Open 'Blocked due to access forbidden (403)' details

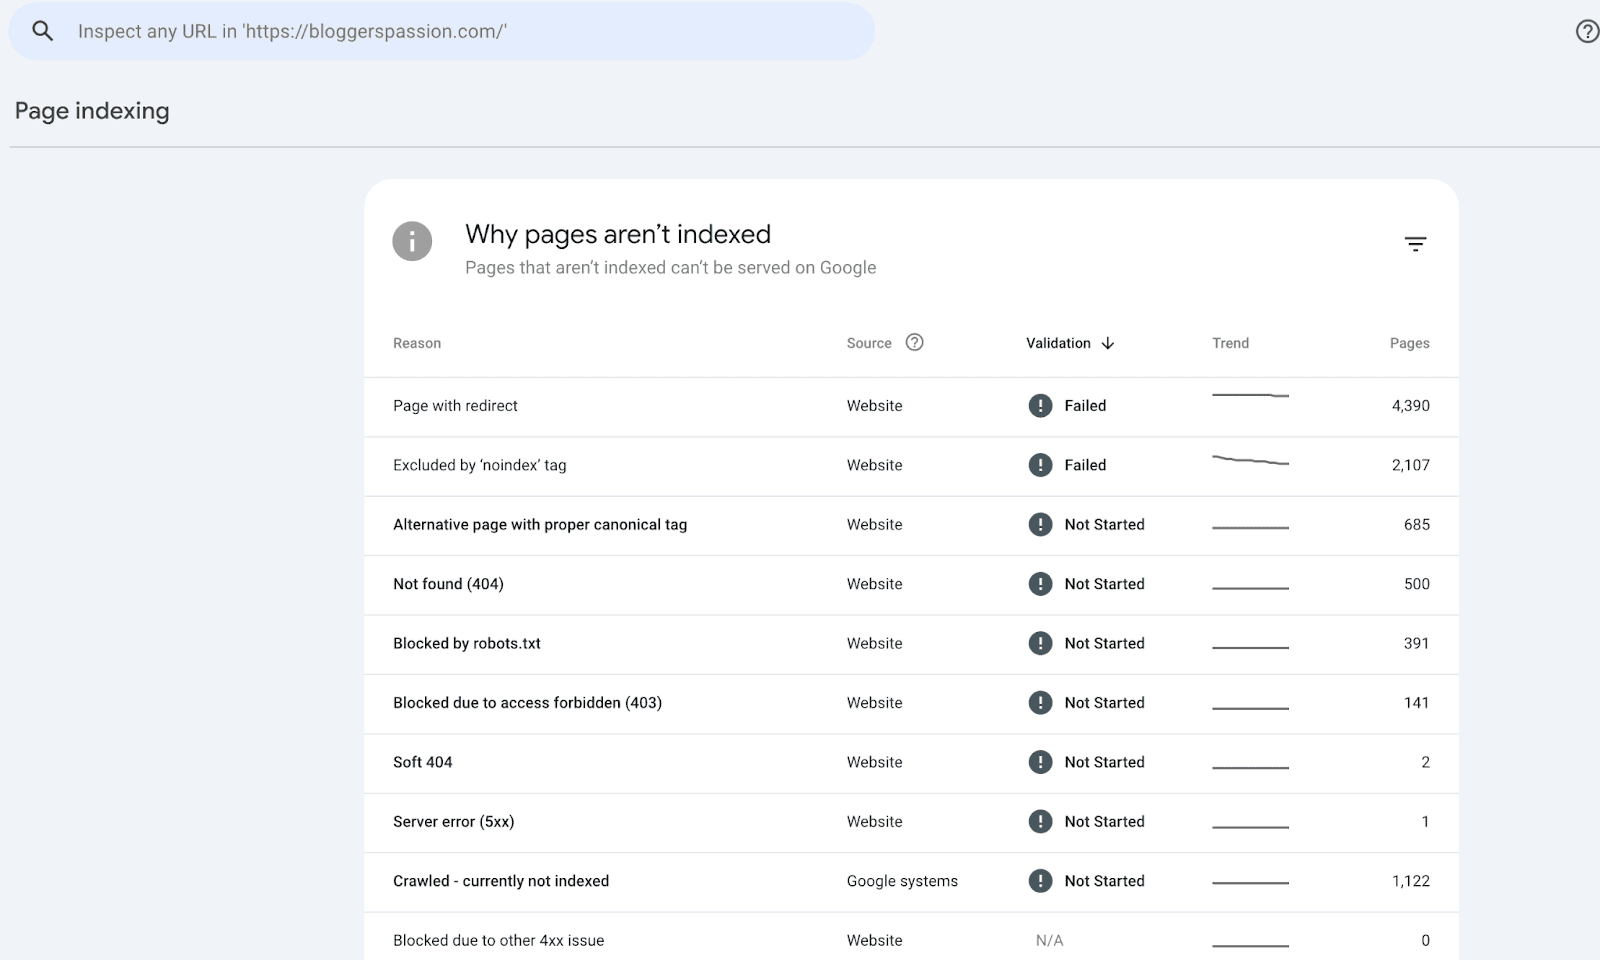click(x=527, y=702)
